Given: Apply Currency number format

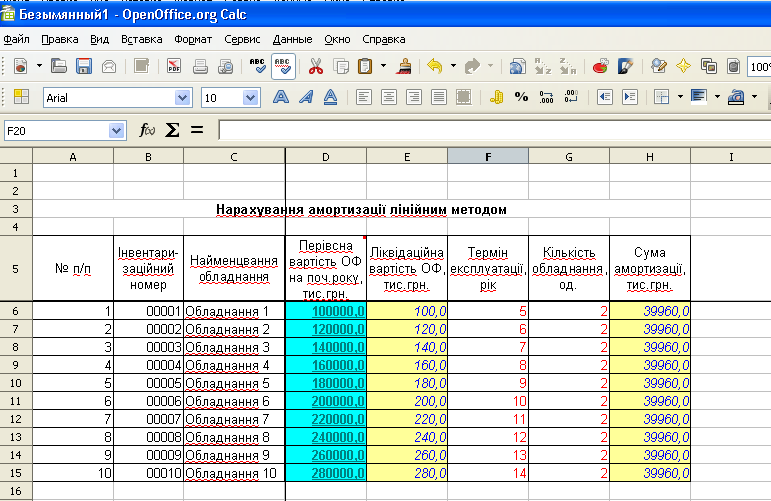Looking at the screenshot, I should 496,97.
